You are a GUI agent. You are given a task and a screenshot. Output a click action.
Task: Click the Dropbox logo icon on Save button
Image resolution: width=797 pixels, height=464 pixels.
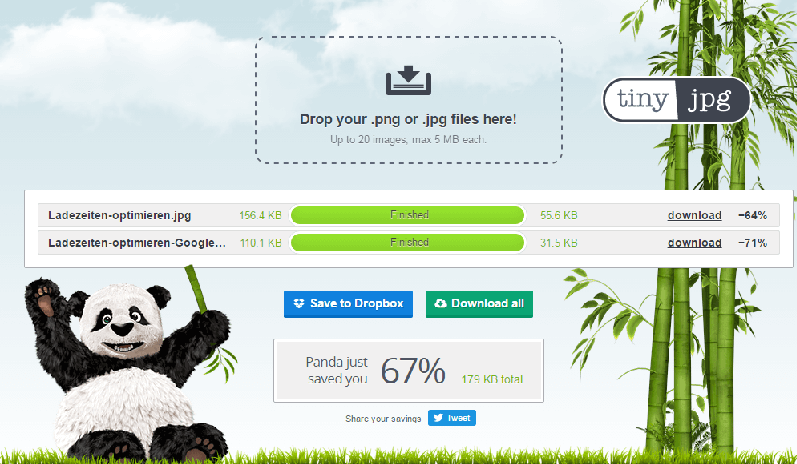[299, 303]
